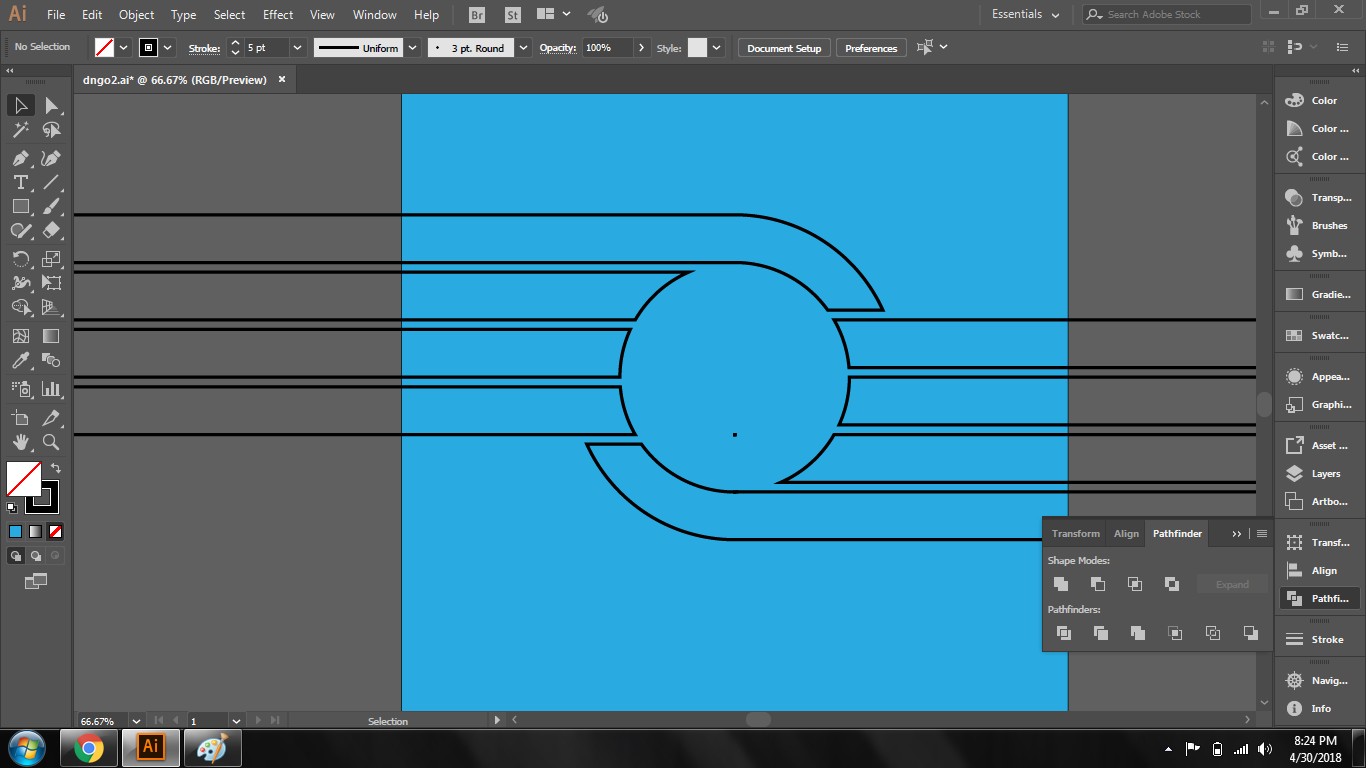Select the Magic Wand tool

(20, 130)
